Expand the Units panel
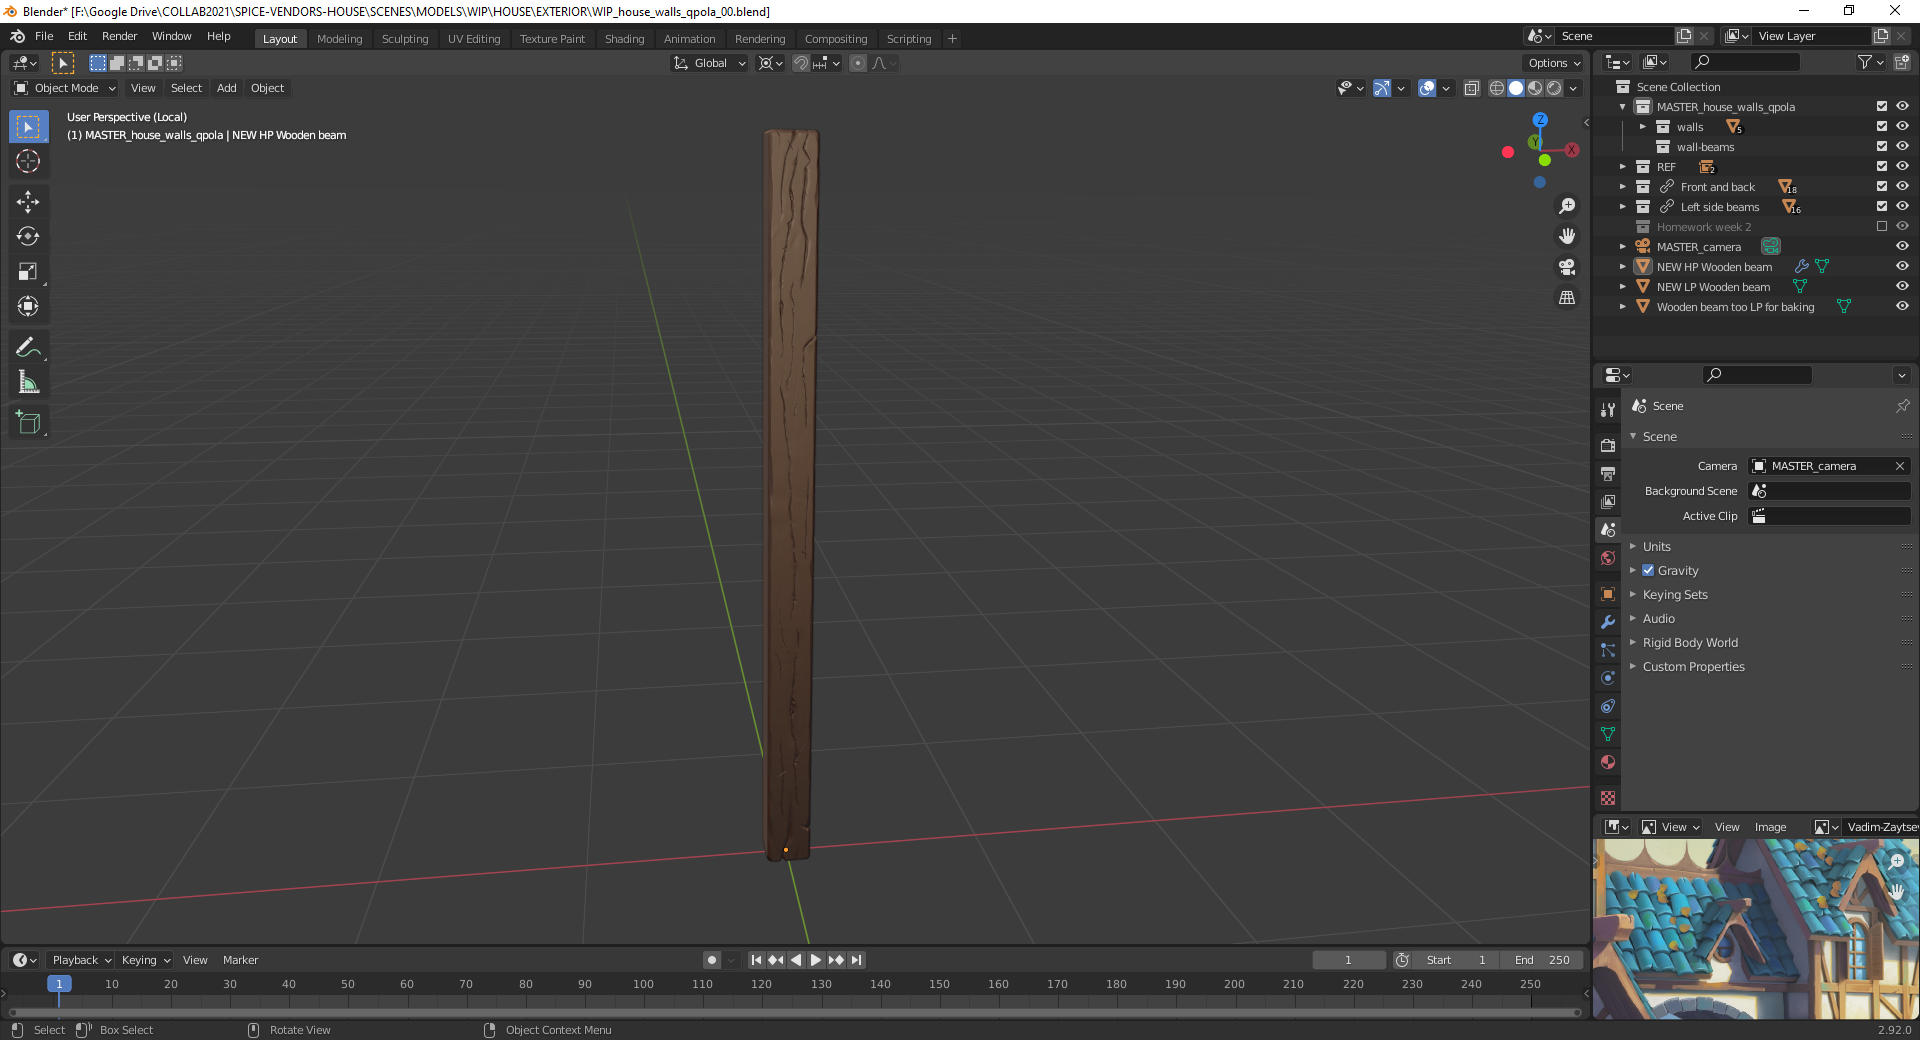 1656,547
